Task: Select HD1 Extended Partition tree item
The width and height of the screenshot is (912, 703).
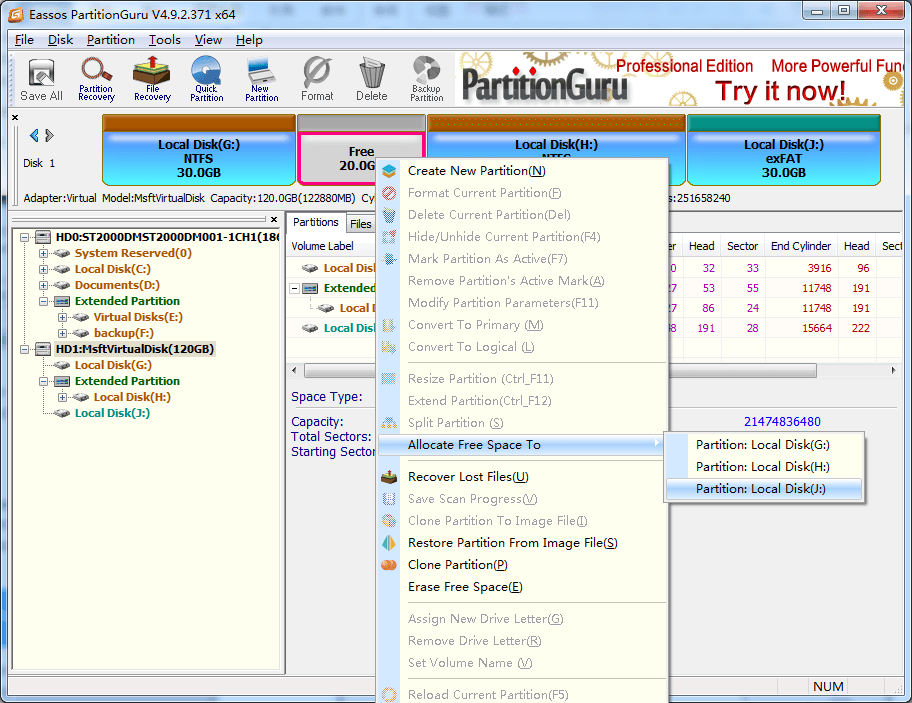Action: [x=127, y=381]
